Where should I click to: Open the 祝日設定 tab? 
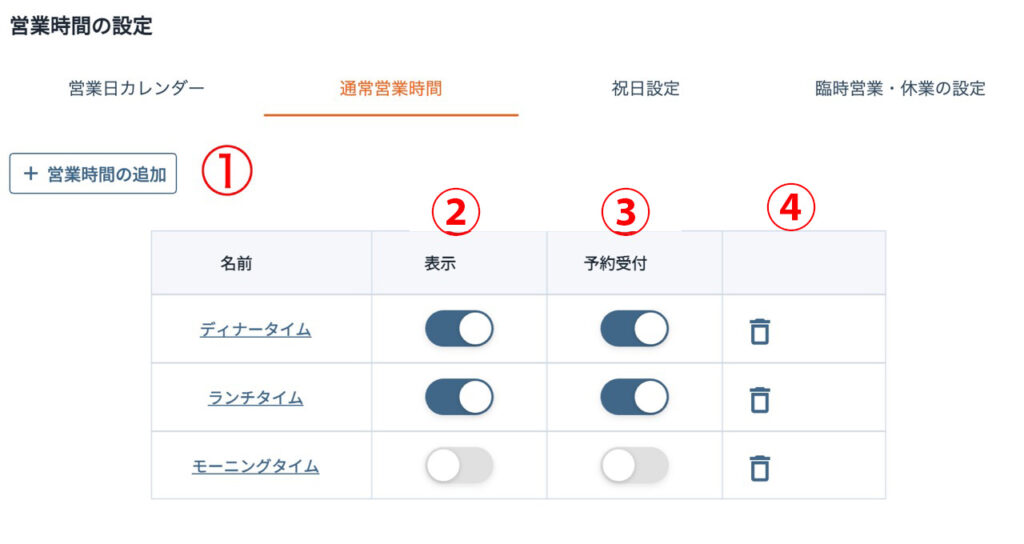pyautogui.click(x=645, y=89)
